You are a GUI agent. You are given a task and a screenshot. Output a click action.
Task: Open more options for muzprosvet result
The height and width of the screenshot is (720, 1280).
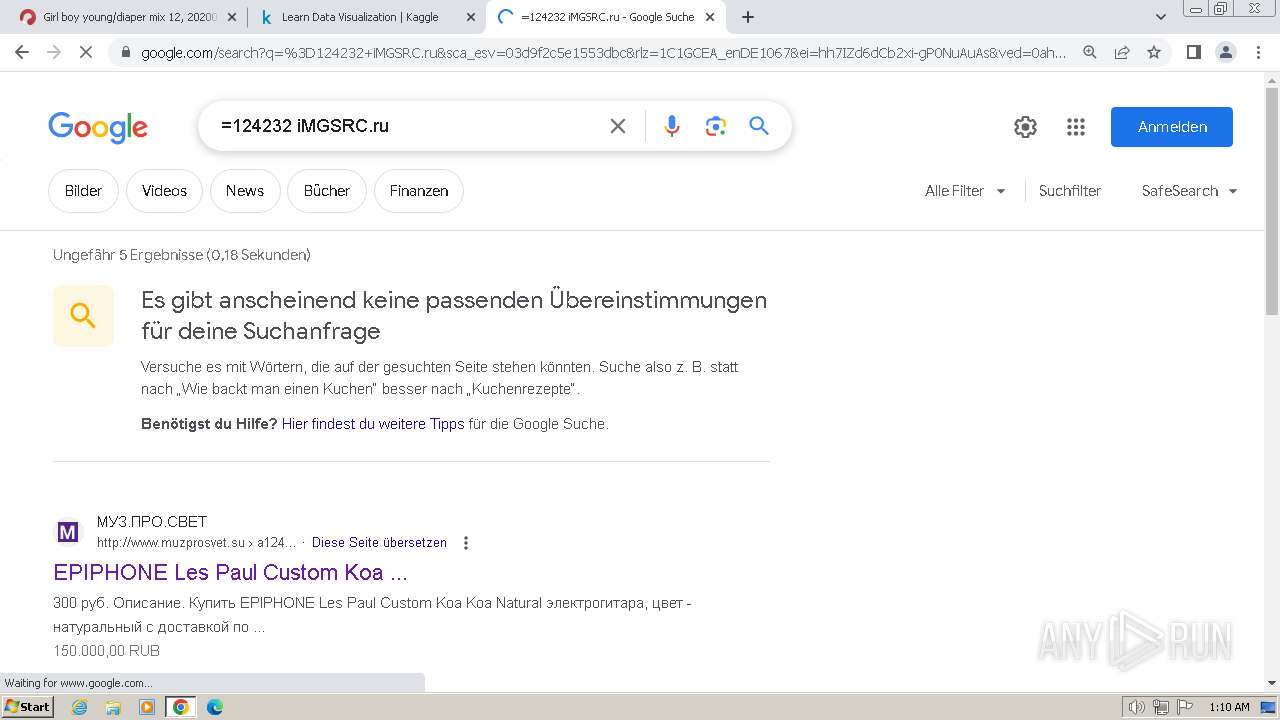coord(465,543)
